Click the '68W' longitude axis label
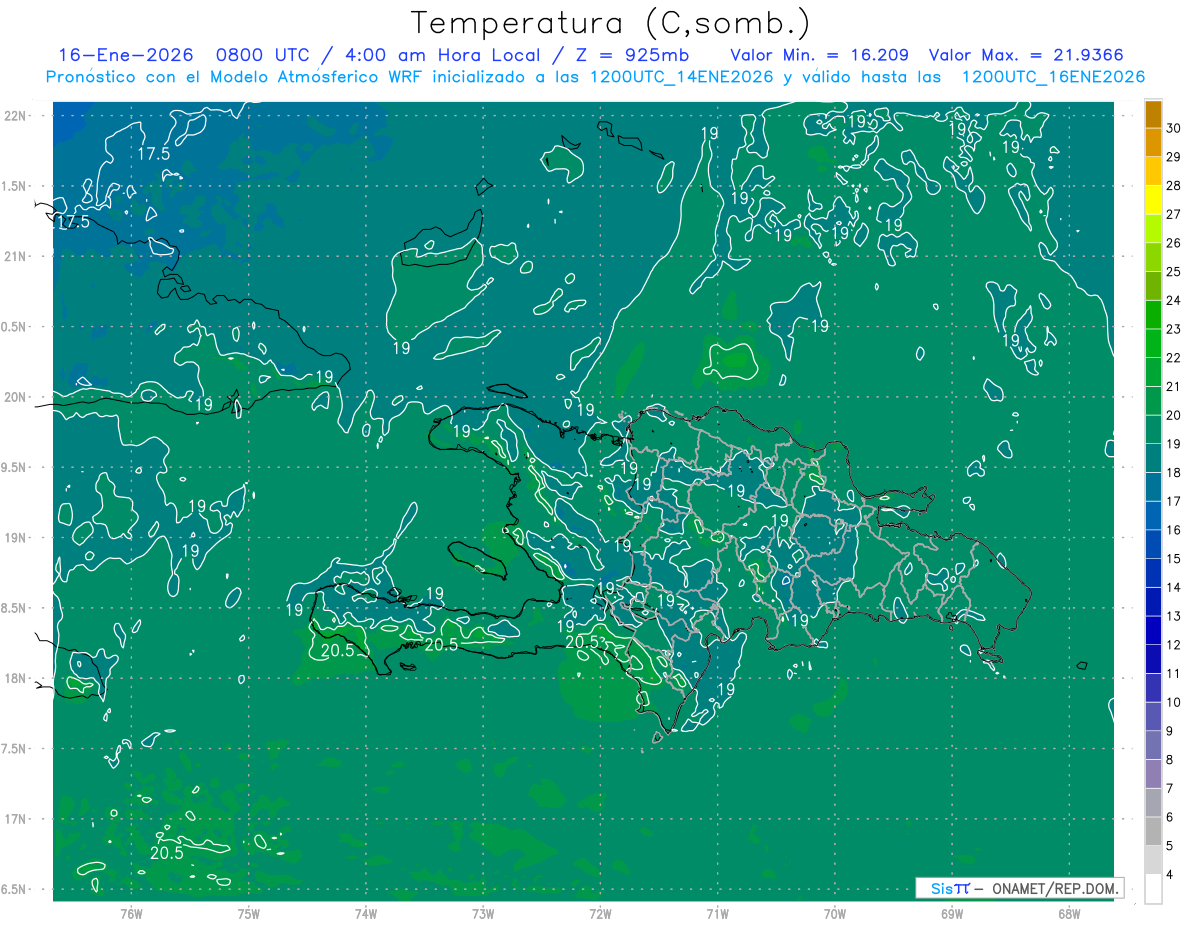The height and width of the screenshot is (927, 1200). [x=1069, y=913]
